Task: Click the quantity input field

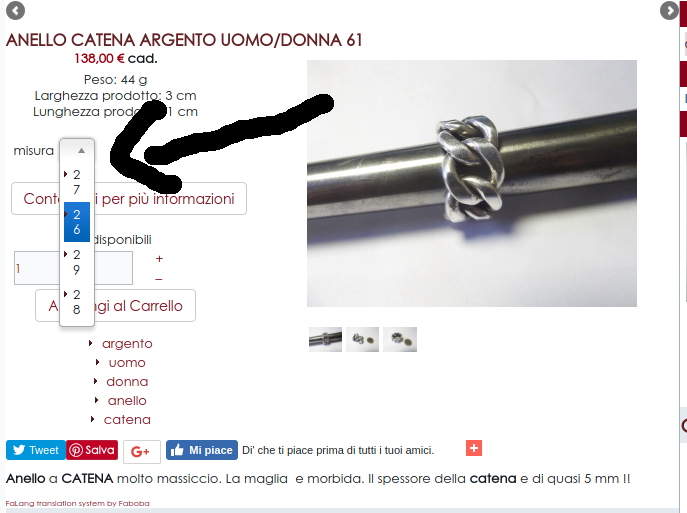Action: [73, 268]
